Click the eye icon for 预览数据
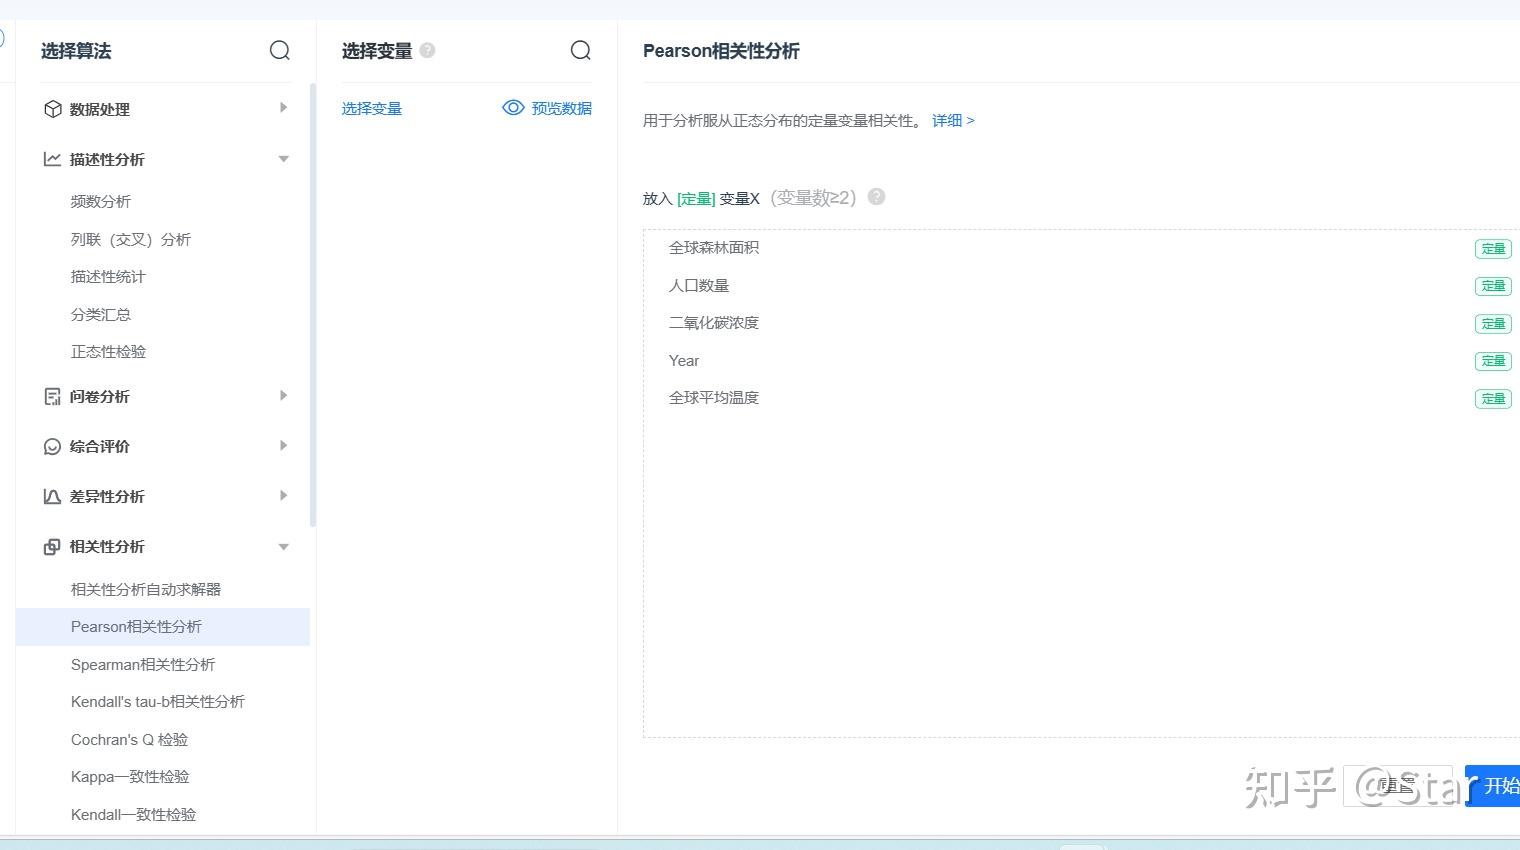Viewport: 1520px width, 850px height. pyautogui.click(x=513, y=108)
